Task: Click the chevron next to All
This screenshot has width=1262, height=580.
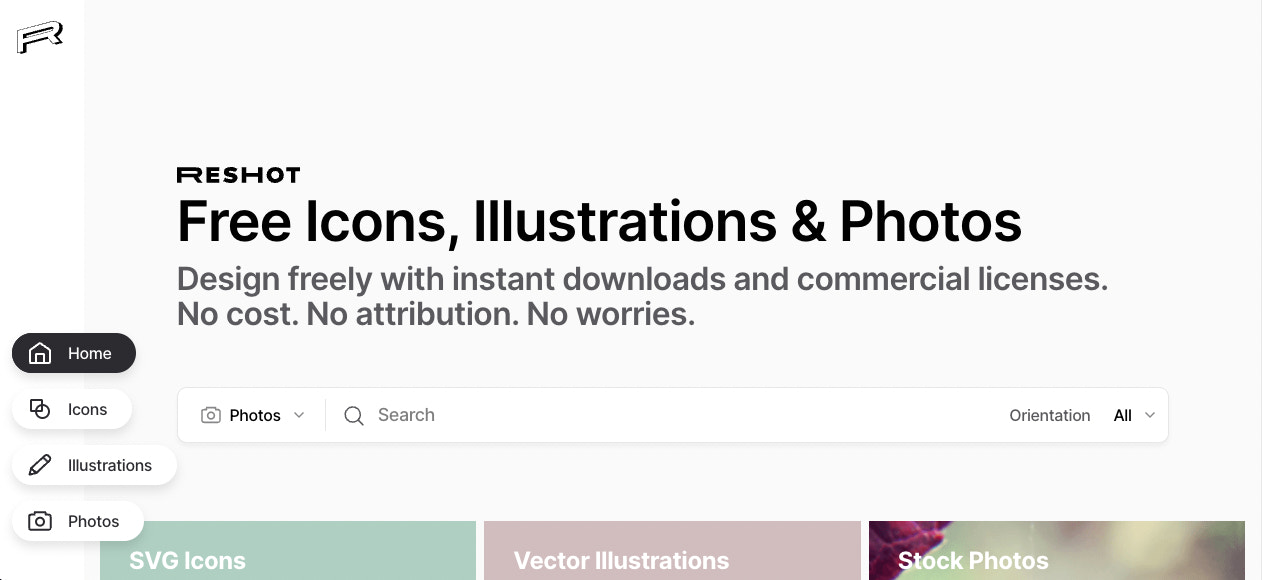Action: pyautogui.click(x=1150, y=415)
